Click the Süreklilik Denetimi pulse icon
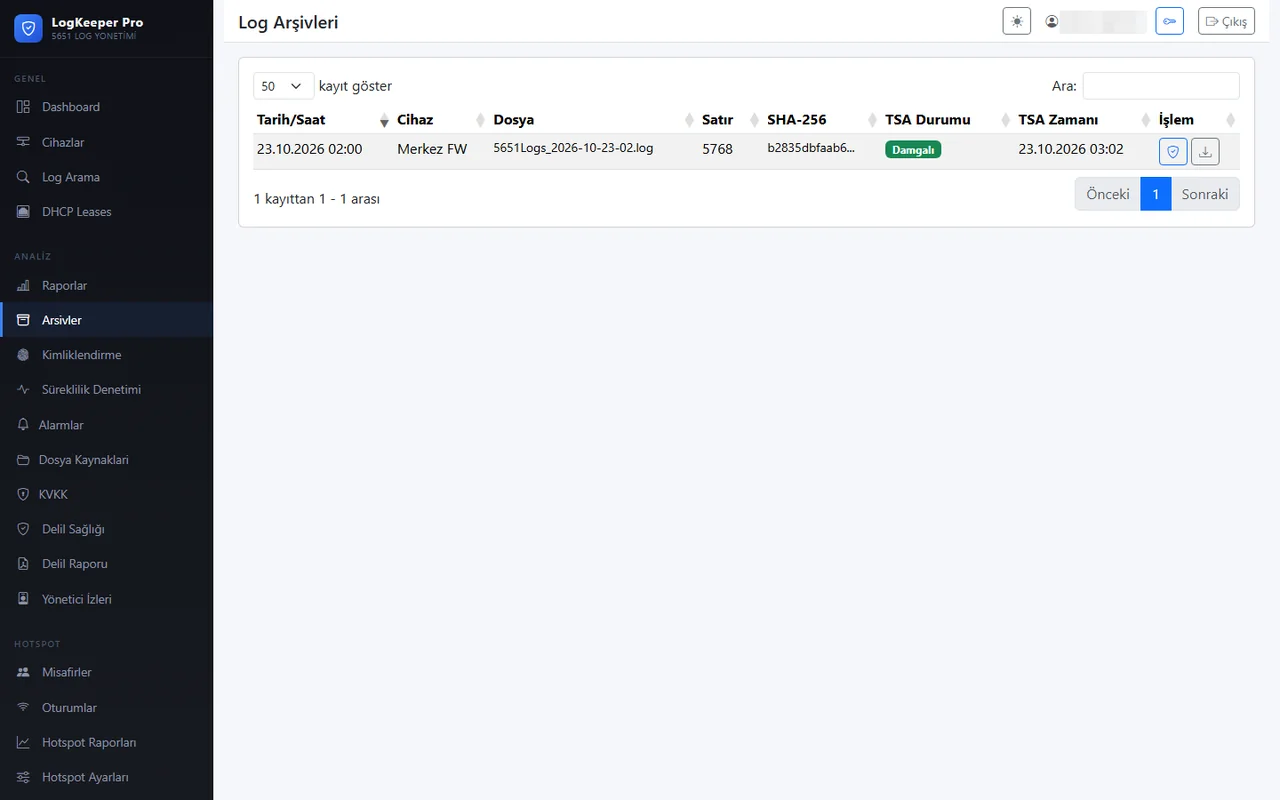Screen dimensions: 1280x800 pos(24,390)
